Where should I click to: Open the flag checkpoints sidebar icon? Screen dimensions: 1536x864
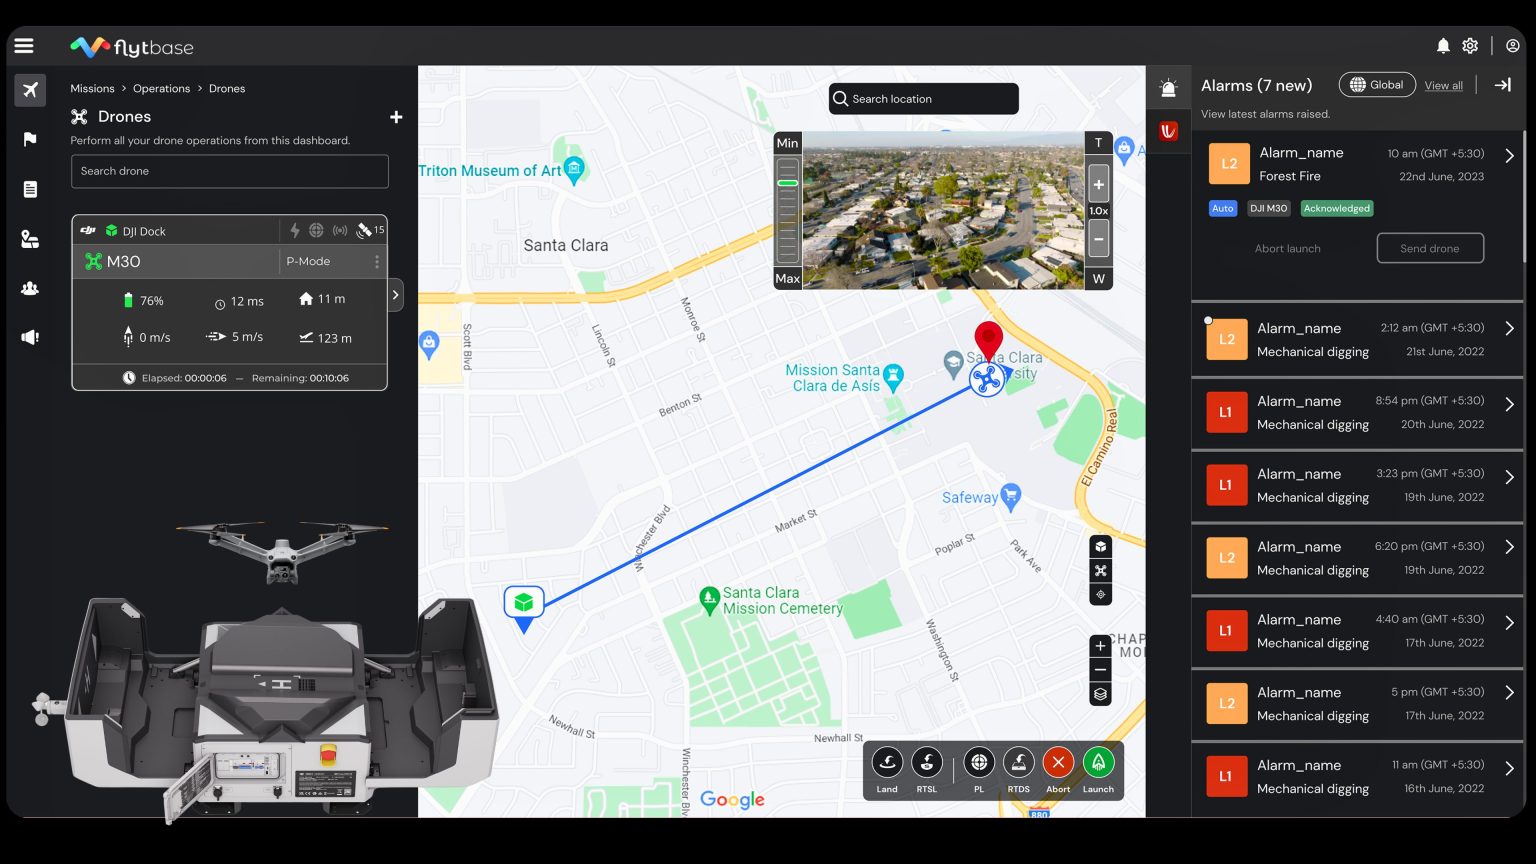[30, 139]
